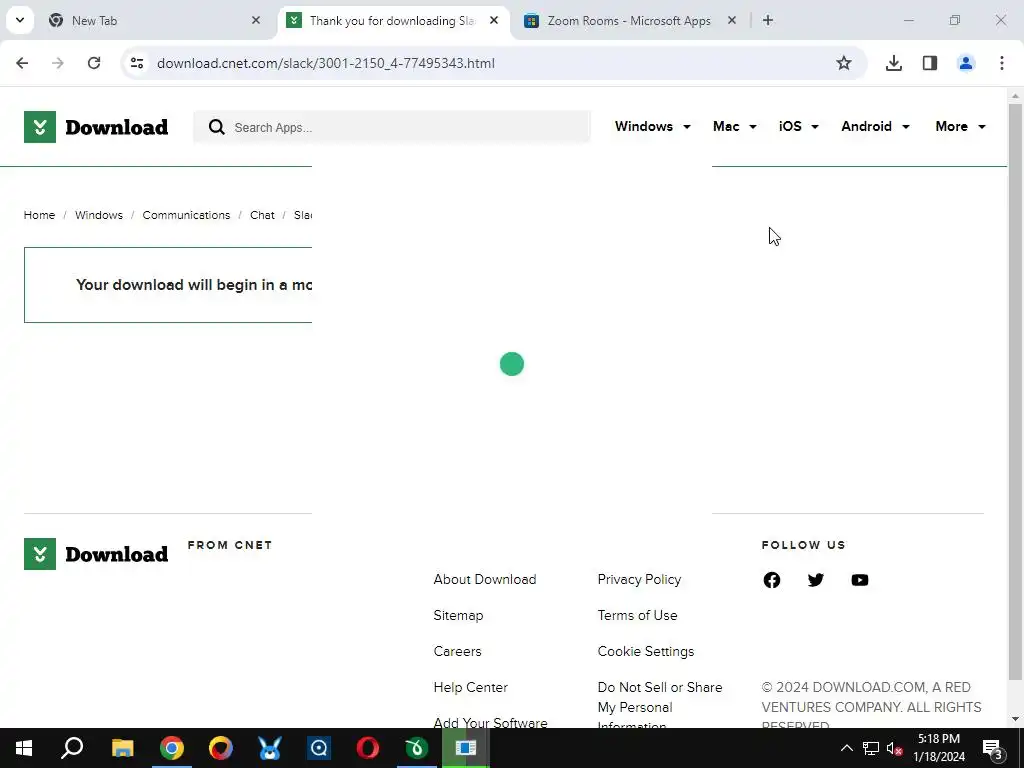Open Chrome profile avatar
The height and width of the screenshot is (768, 1024).
[966, 63]
